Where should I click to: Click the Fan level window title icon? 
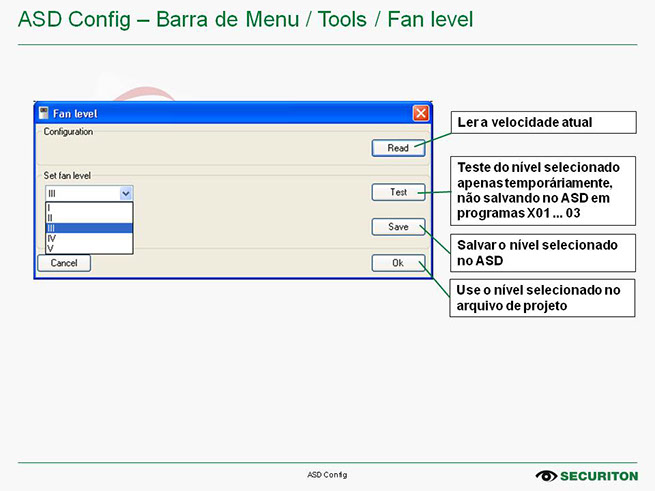tap(43, 113)
